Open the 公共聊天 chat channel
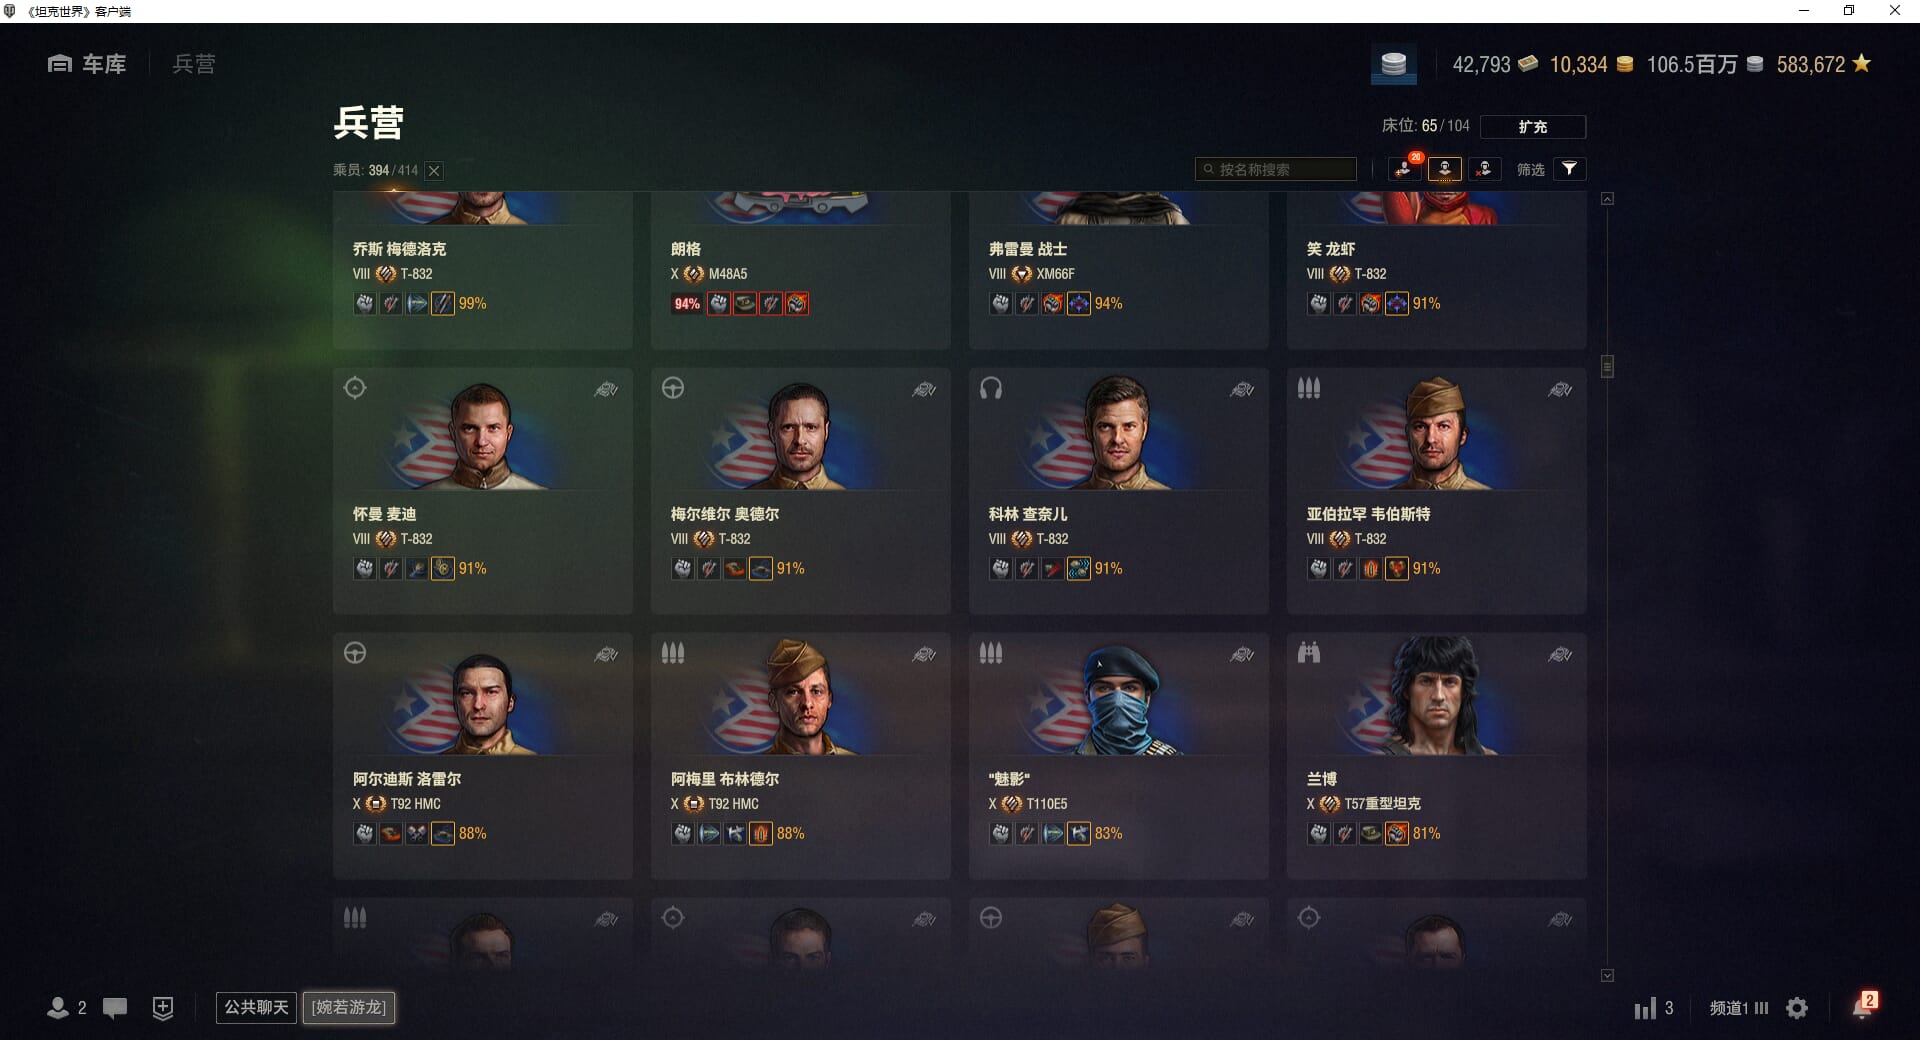Image resolution: width=1920 pixels, height=1040 pixels. tap(256, 1007)
